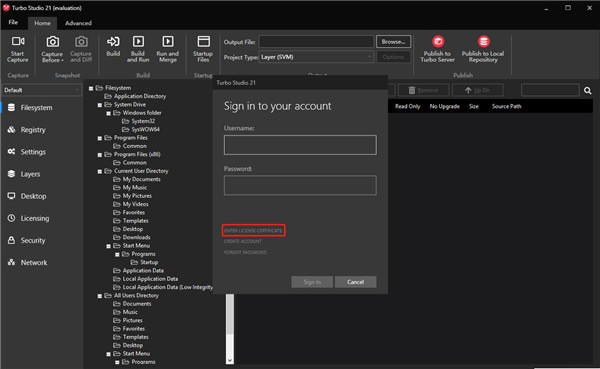600x369 pixels.
Task: Select My Pictures in the tree
Action: tap(137, 196)
